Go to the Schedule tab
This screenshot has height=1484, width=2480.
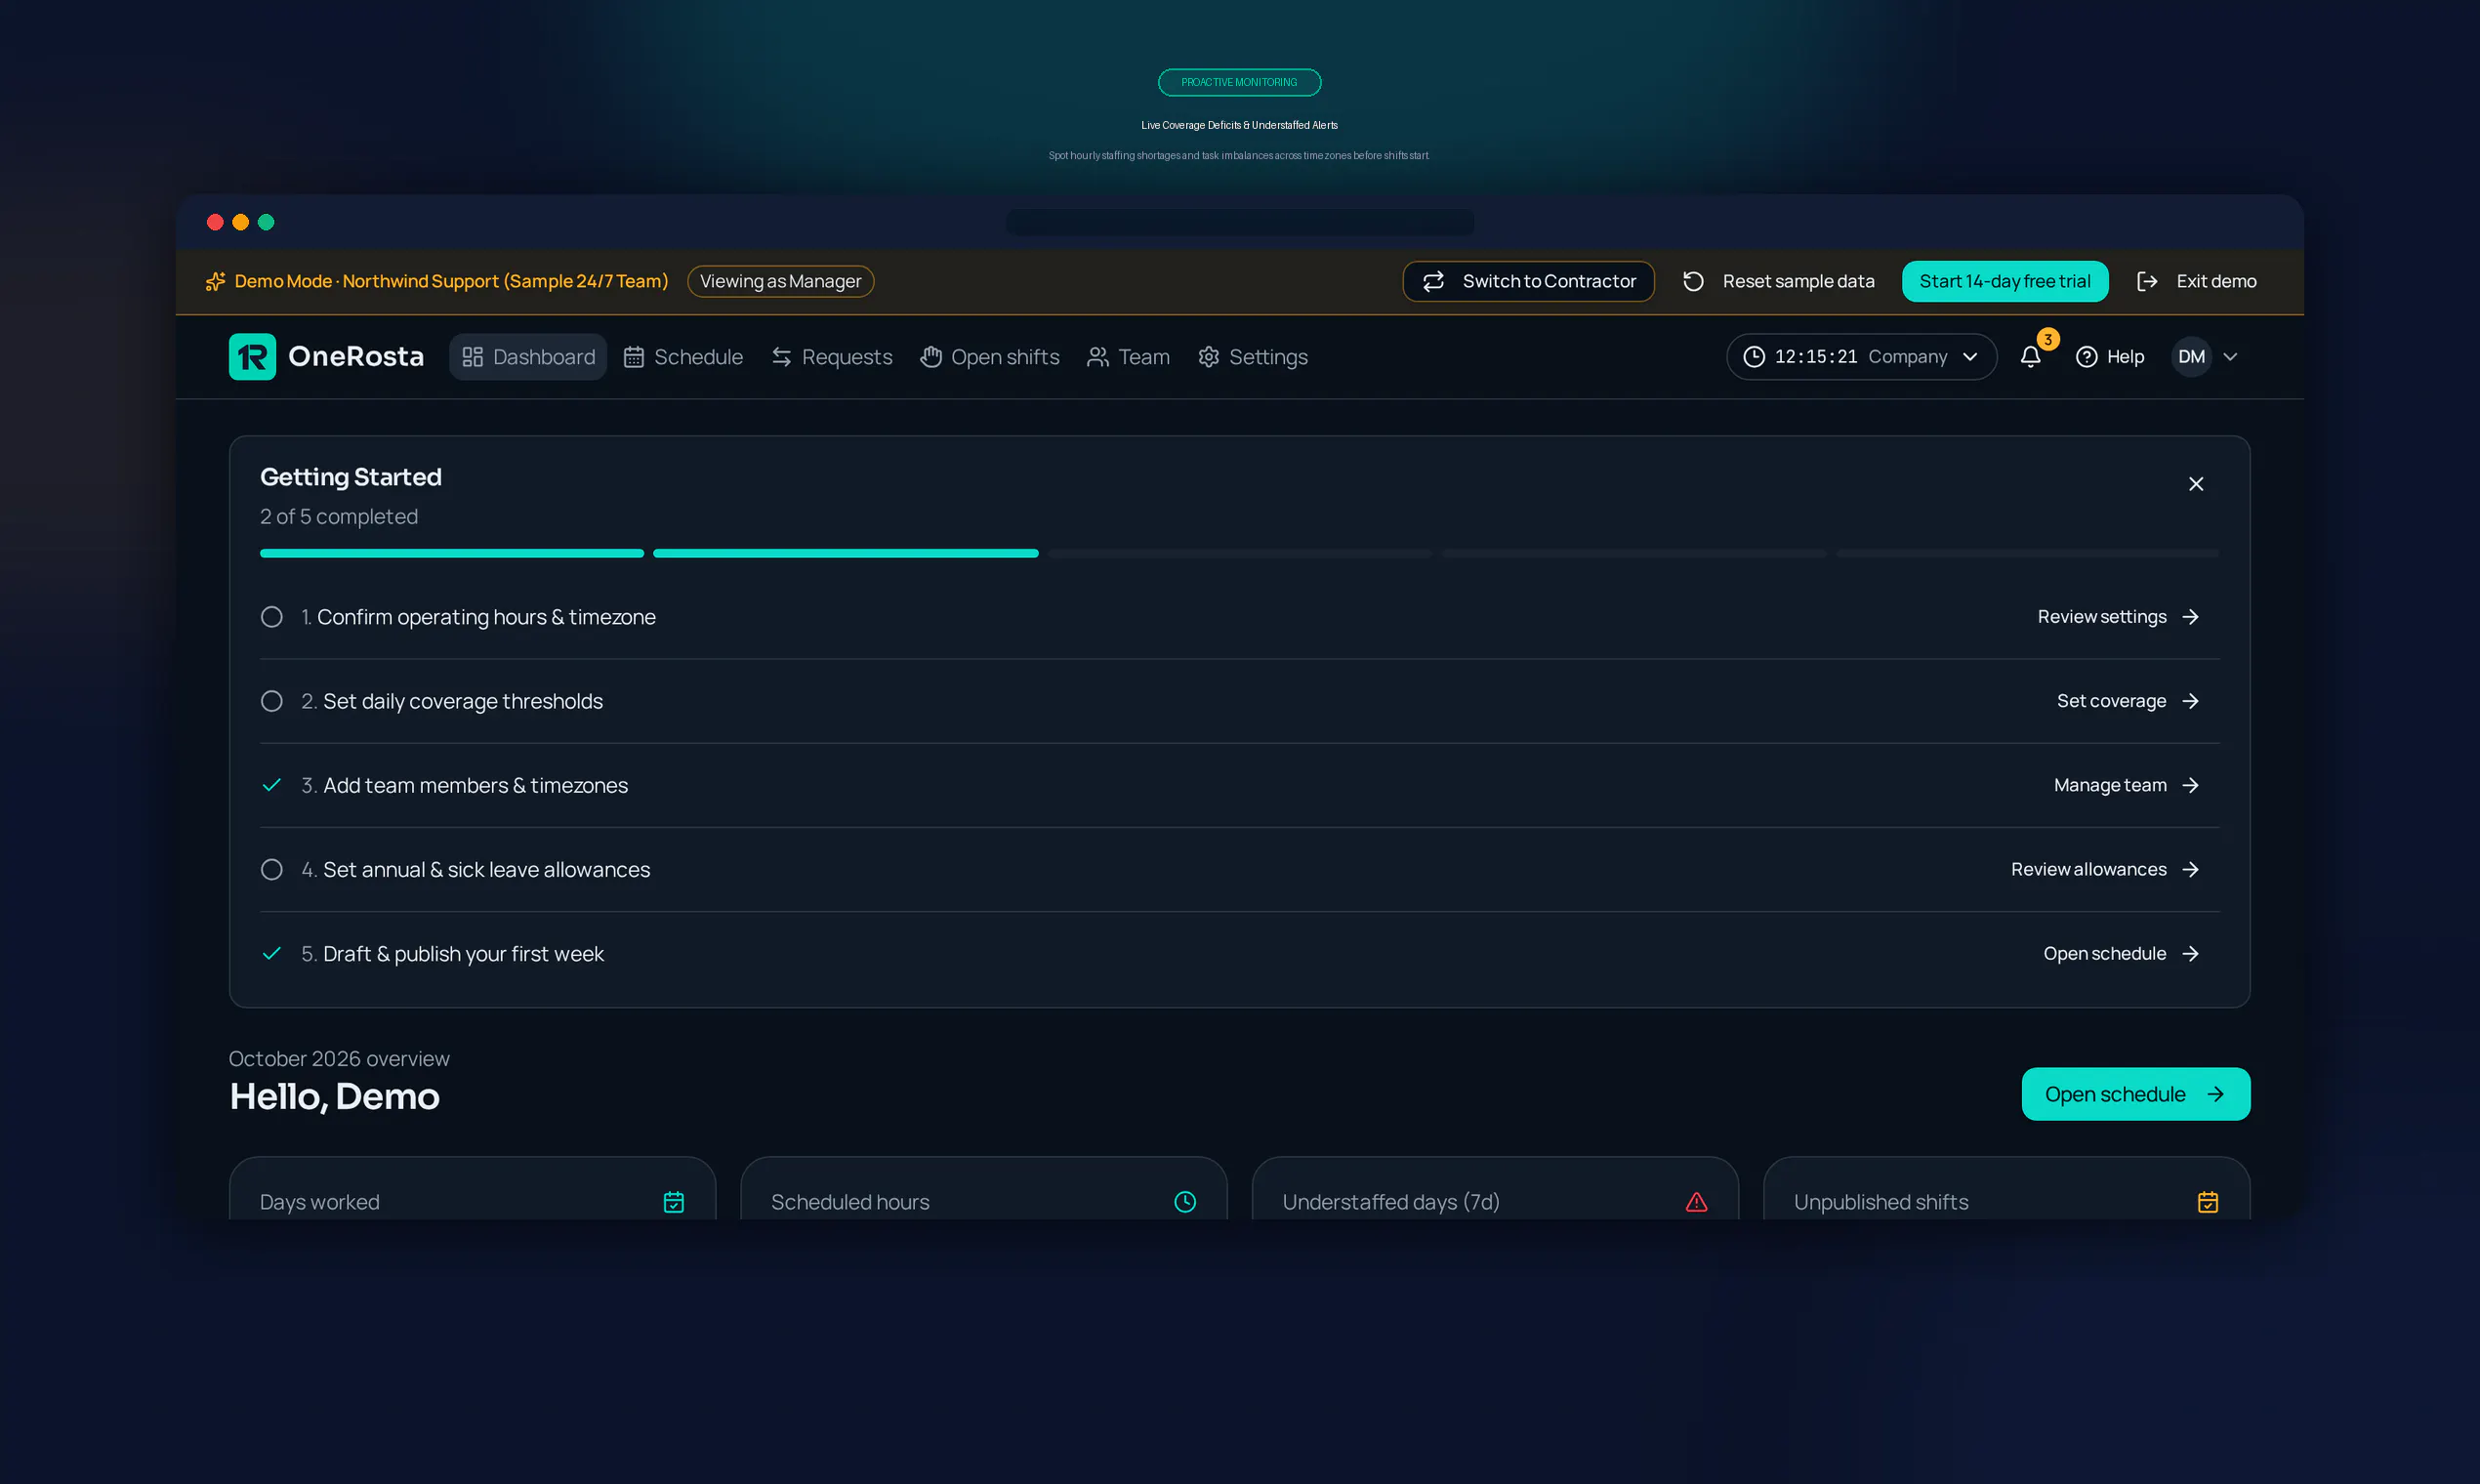pyautogui.click(x=683, y=357)
